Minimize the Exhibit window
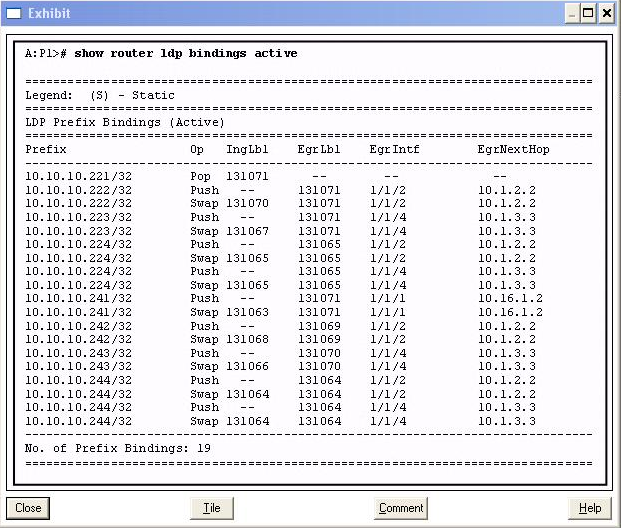 coord(571,13)
